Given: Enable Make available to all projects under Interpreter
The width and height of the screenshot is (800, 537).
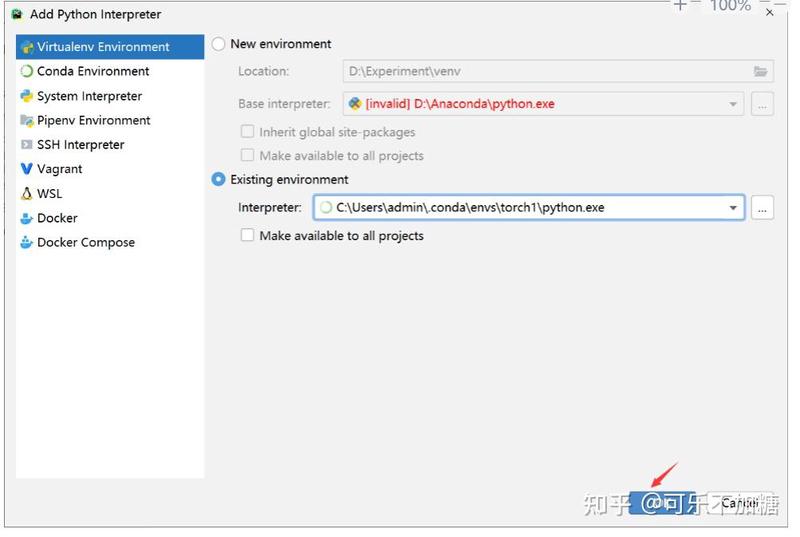Looking at the screenshot, I should pos(247,236).
